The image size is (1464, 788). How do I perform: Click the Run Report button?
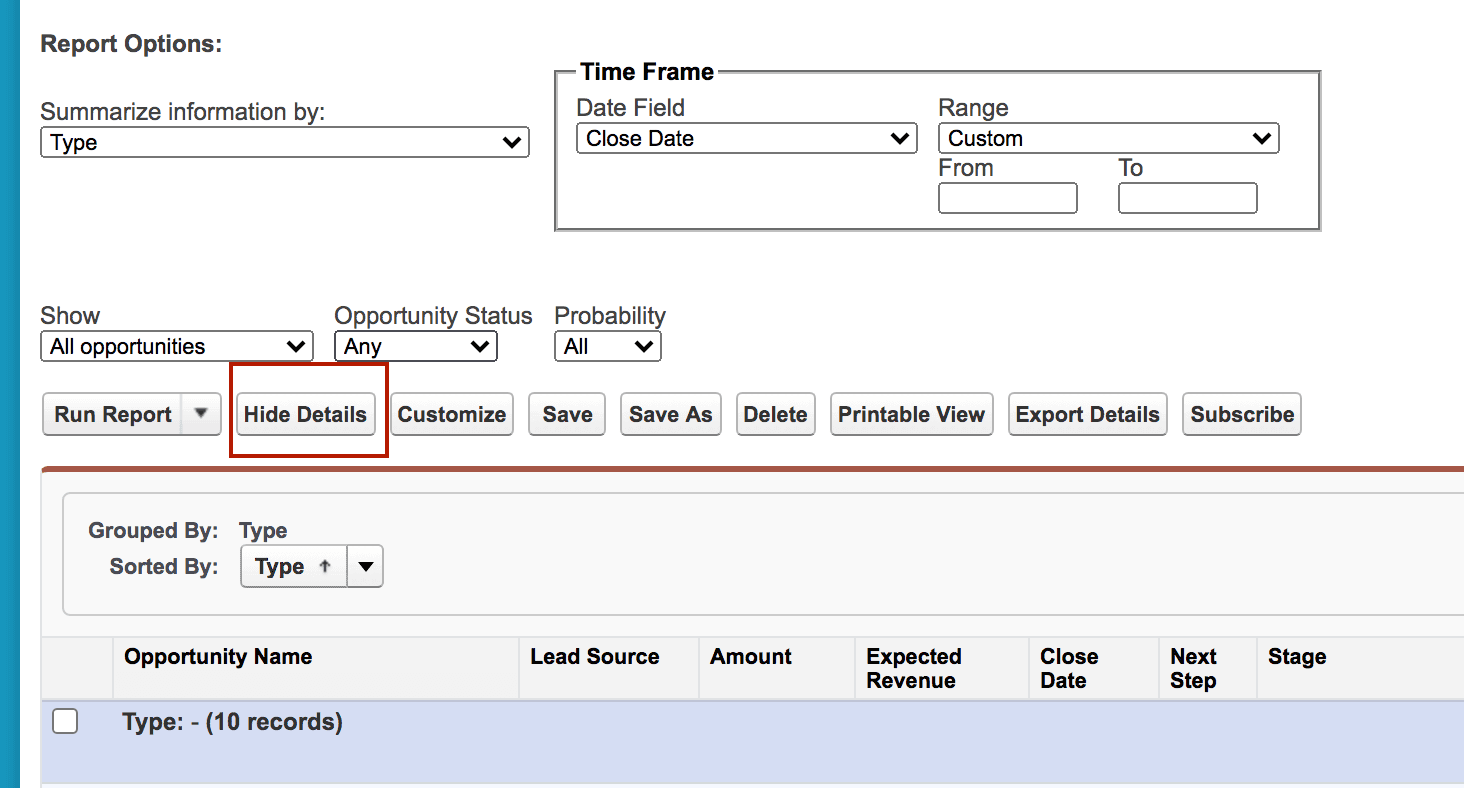112,414
